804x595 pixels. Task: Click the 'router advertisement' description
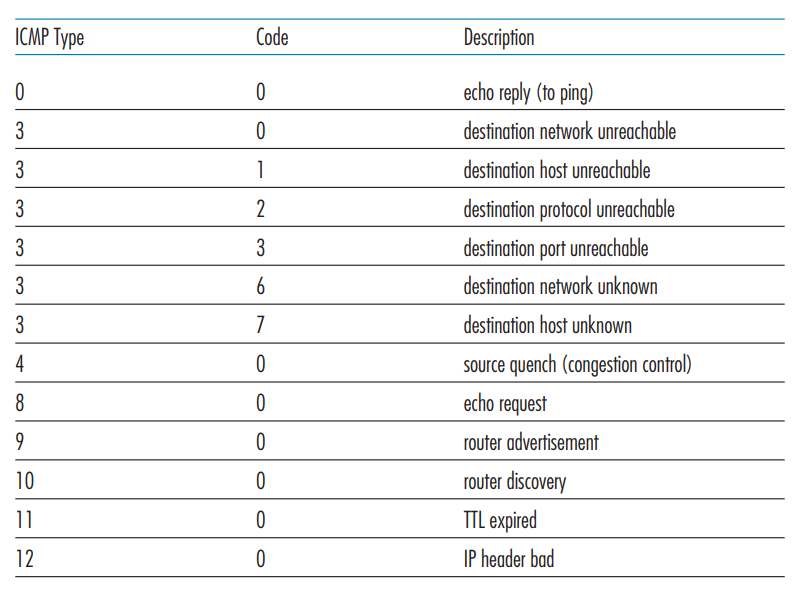point(531,443)
